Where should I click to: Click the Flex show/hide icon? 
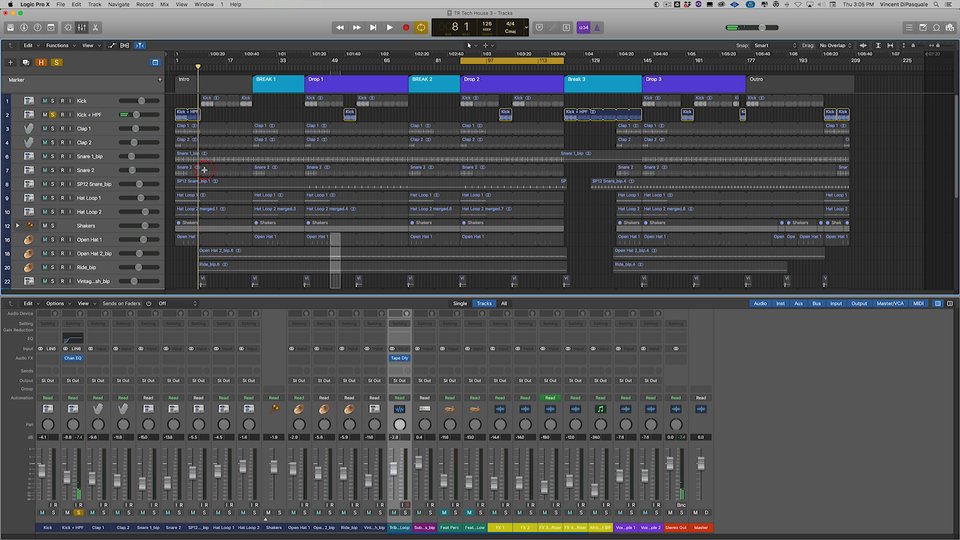pyautogui.click(x=125, y=45)
